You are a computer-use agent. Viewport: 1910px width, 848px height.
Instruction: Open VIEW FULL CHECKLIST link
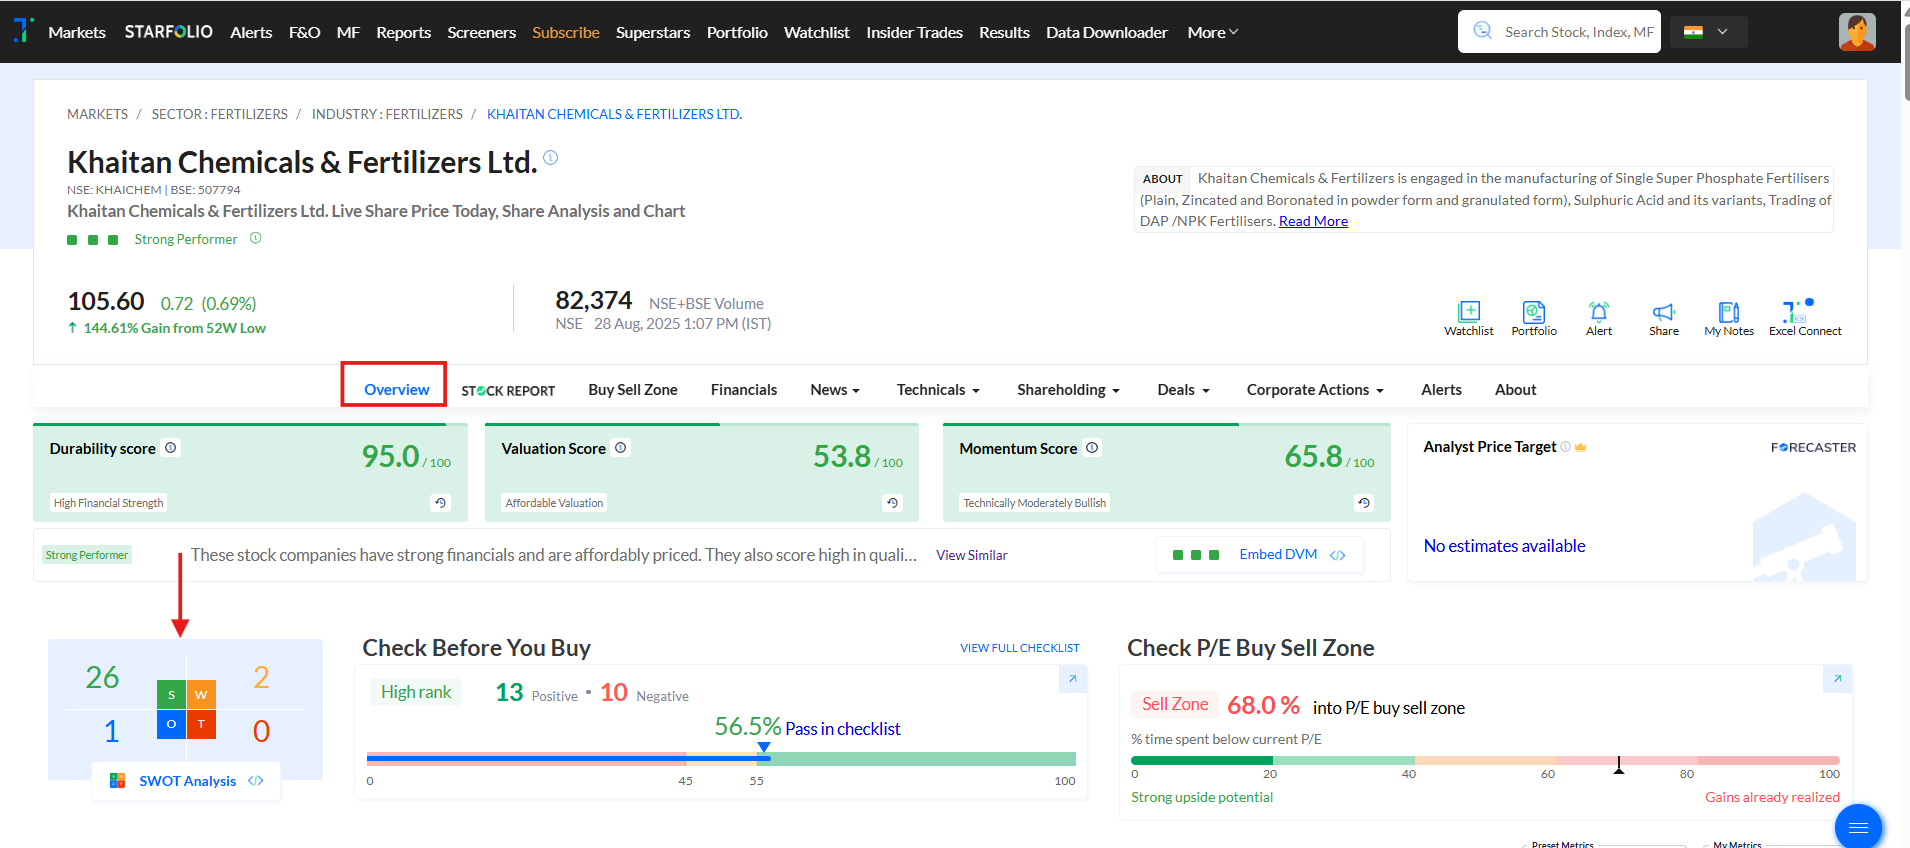(x=1020, y=648)
